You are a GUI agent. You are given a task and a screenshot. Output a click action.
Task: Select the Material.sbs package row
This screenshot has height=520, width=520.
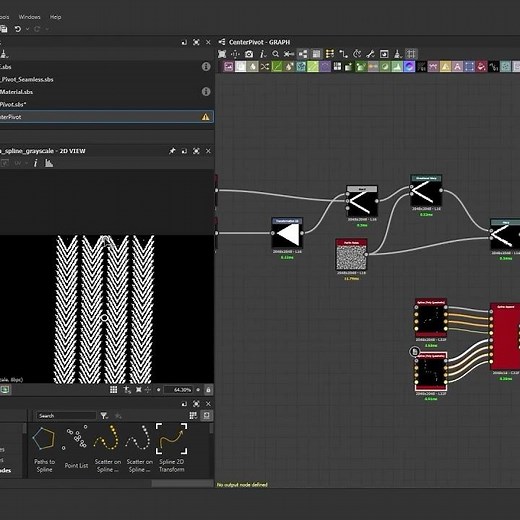[x=107, y=92]
